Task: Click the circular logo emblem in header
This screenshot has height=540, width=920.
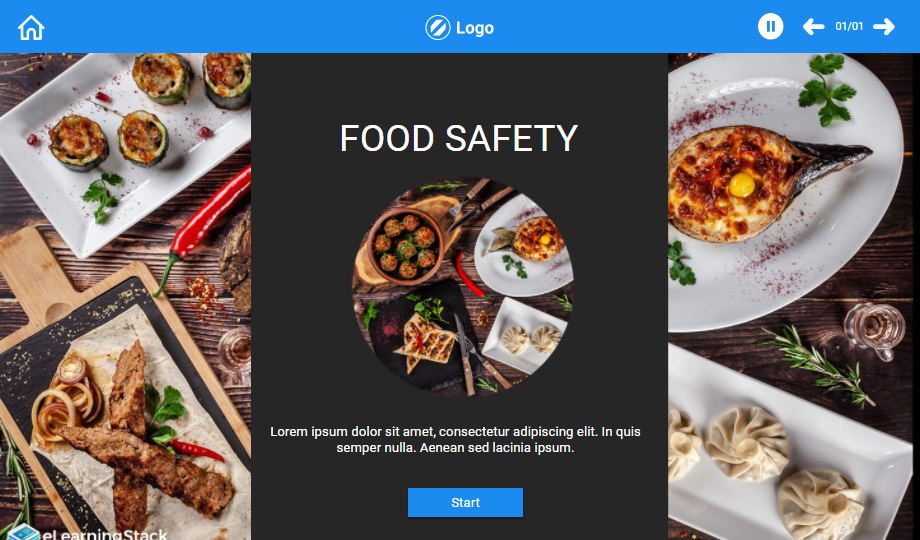Action: point(438,28)
